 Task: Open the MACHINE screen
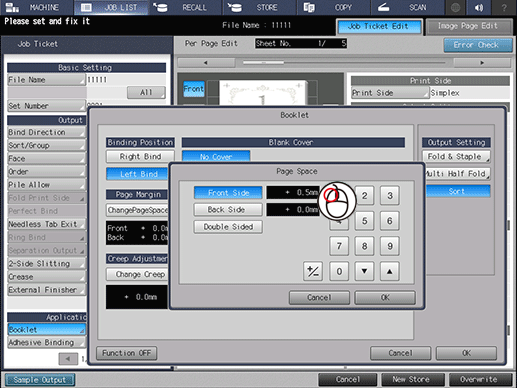click(x=36, y=7)
